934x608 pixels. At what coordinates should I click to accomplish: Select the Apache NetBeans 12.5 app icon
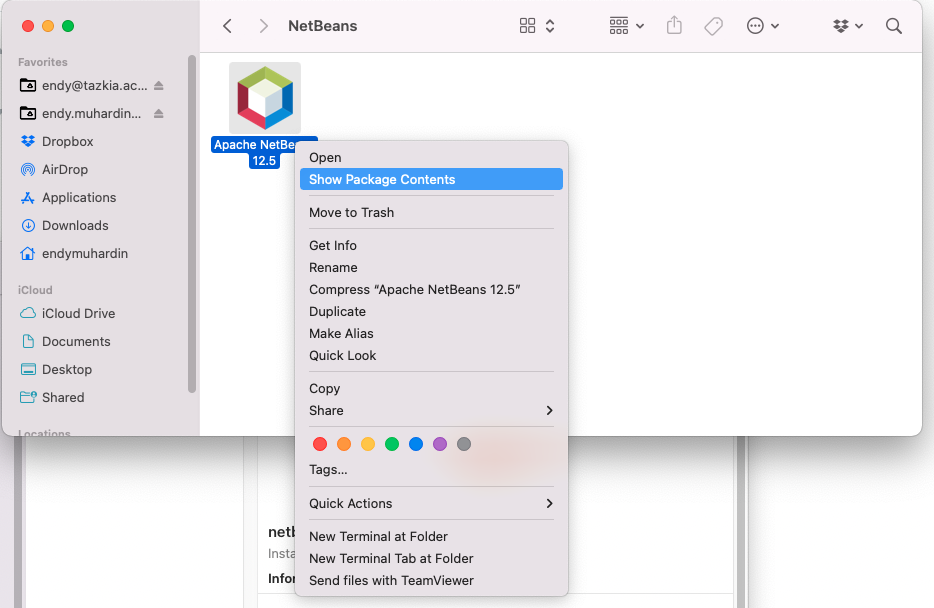coord(265,98)
